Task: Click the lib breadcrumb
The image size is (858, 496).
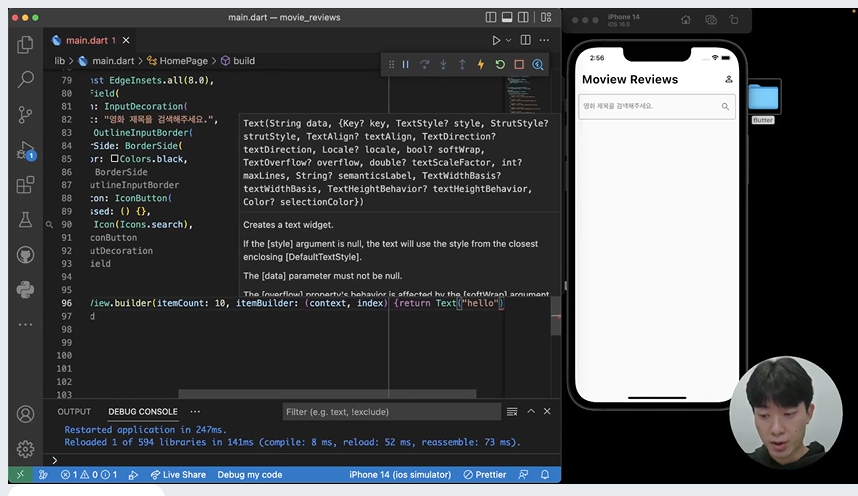Action: click(x=60, y=61)
